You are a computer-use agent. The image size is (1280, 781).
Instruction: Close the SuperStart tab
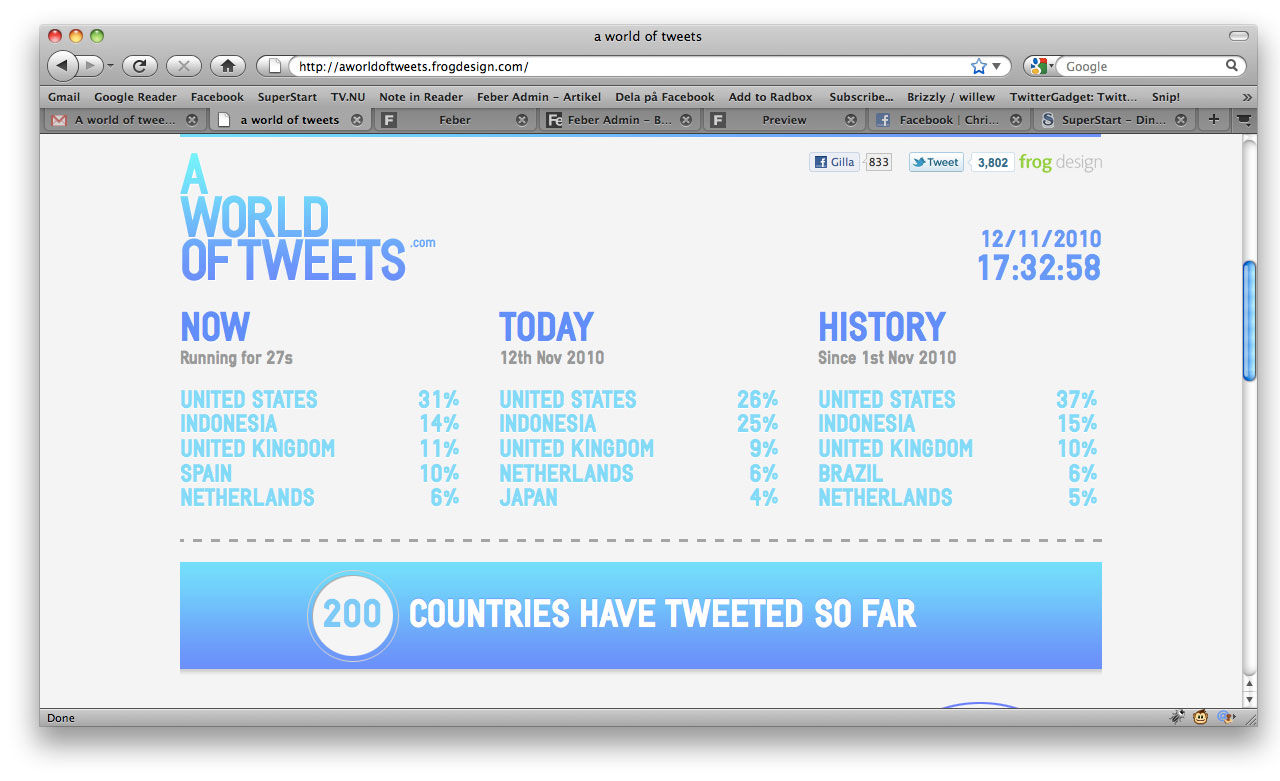click(x=1181, y=120)
